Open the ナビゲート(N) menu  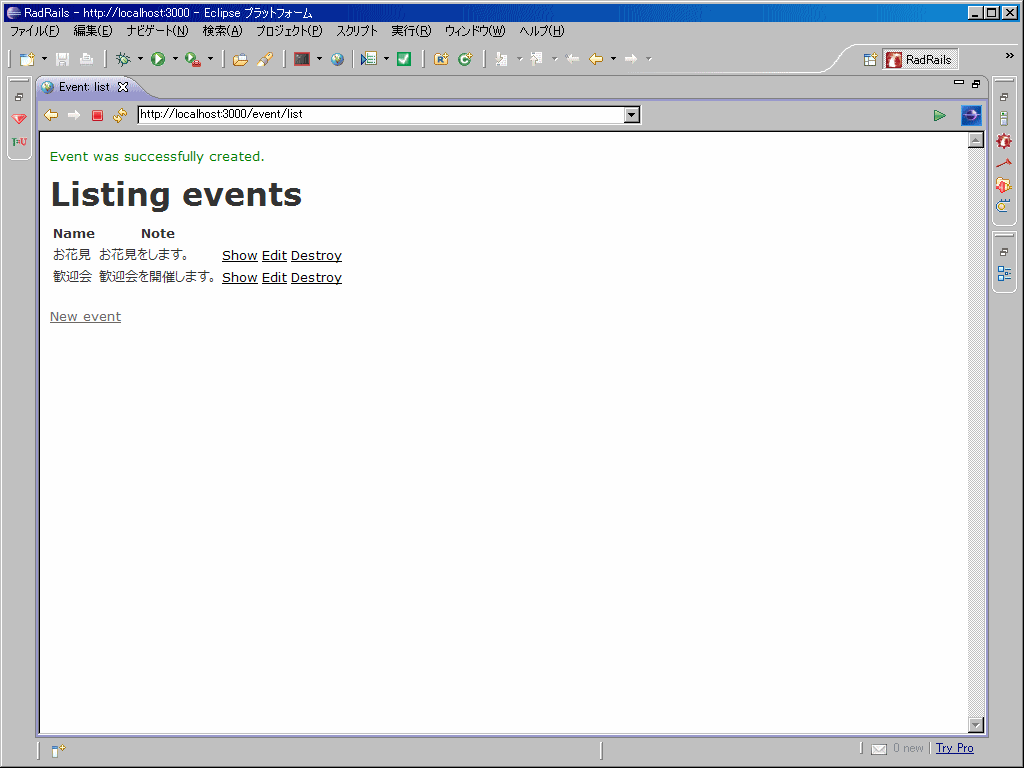(157, 31)
